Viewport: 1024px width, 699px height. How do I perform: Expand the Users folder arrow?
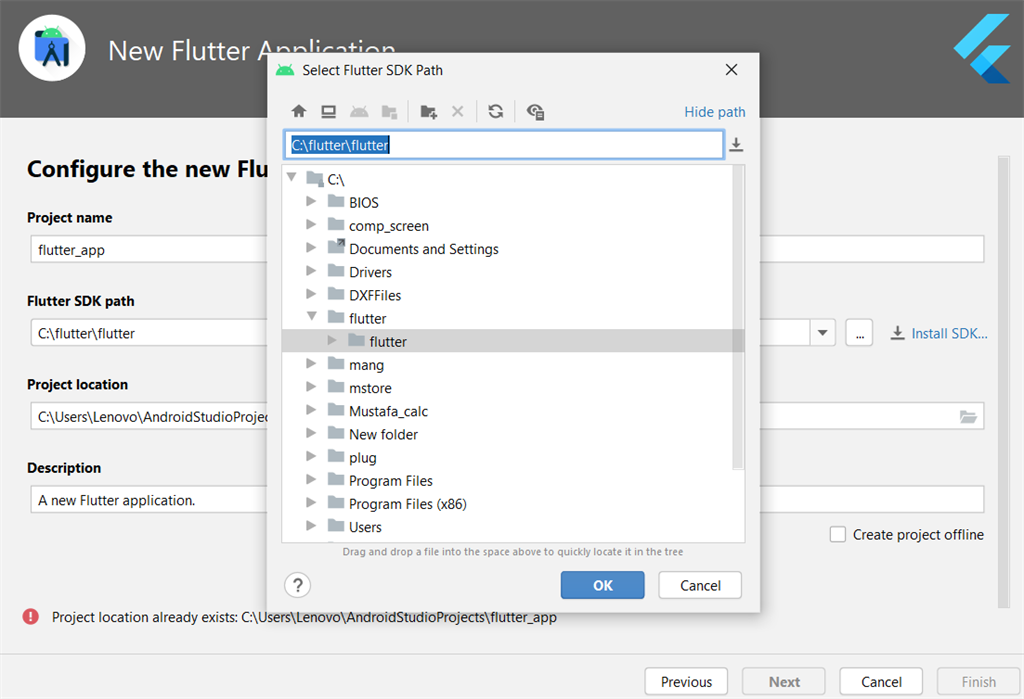pos(311,526)
